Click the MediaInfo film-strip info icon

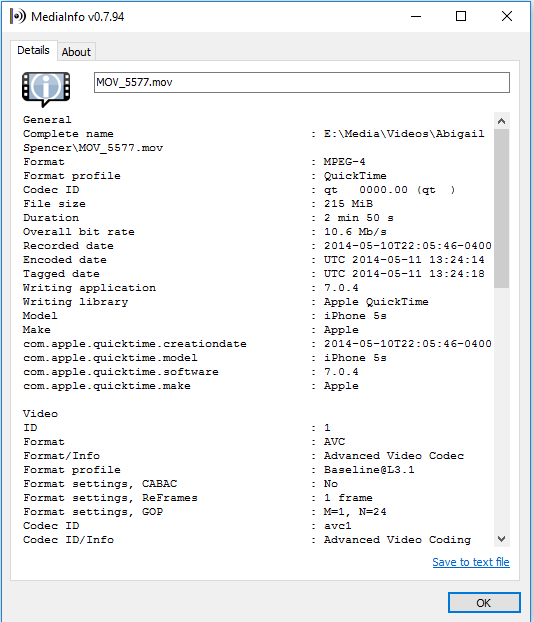click(x=46, y=89)
